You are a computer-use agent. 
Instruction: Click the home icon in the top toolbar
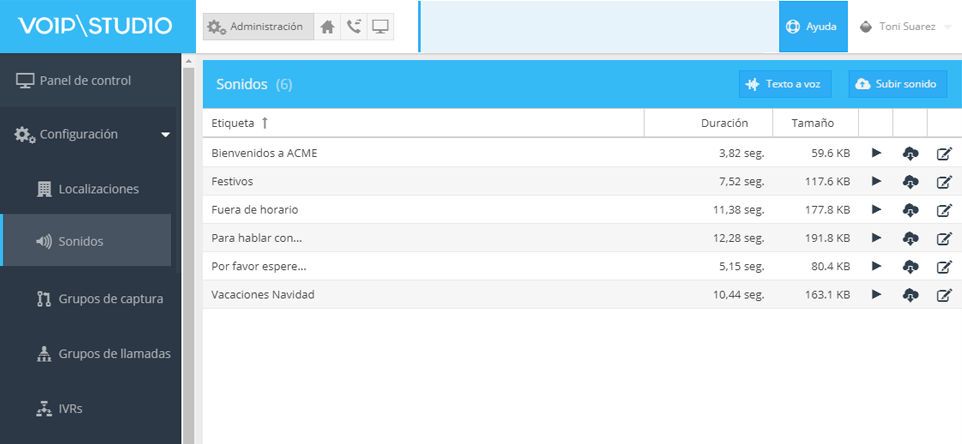[x=327, y=27]
